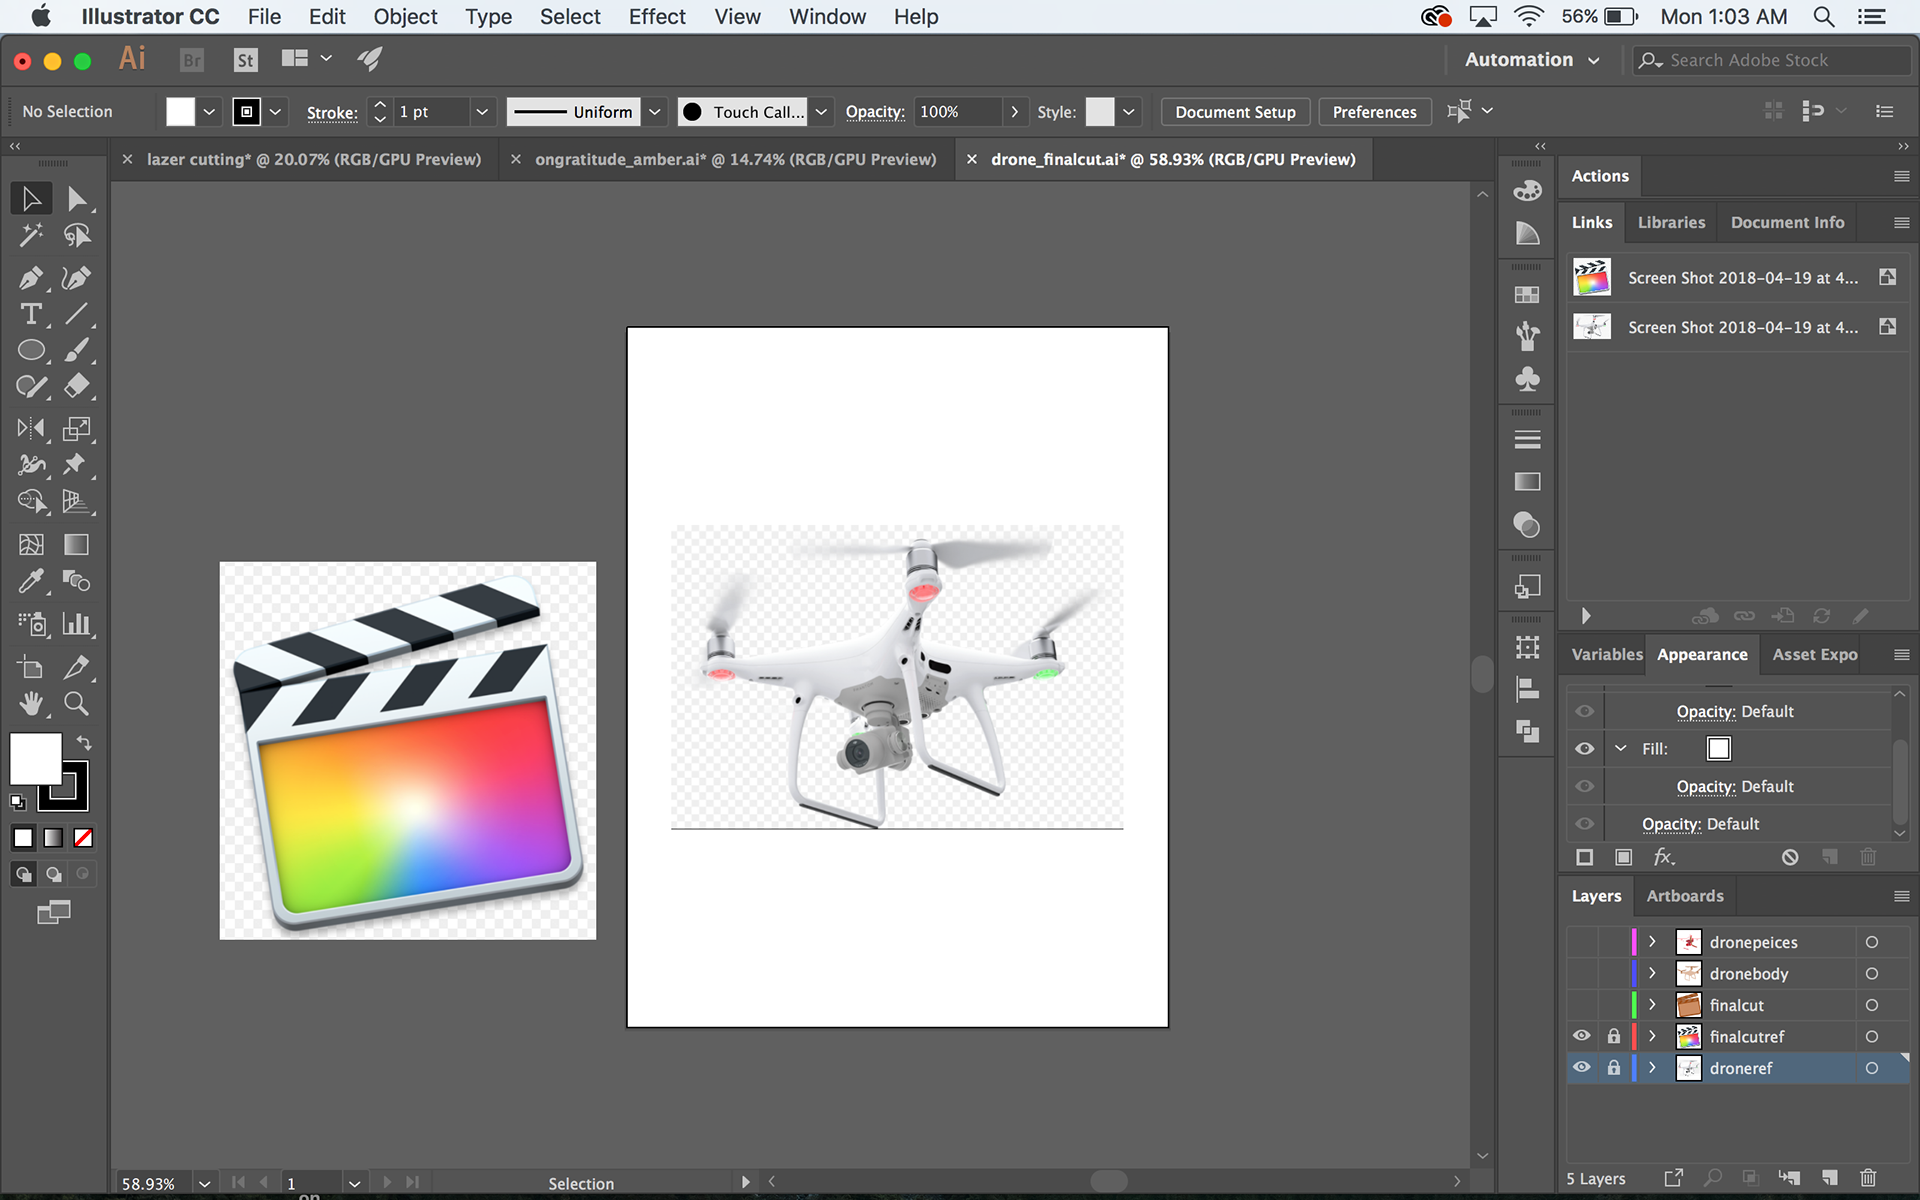Hide the droneref layer
Viewport: 1920px width, 1200px height.
coord(1582,1067)
